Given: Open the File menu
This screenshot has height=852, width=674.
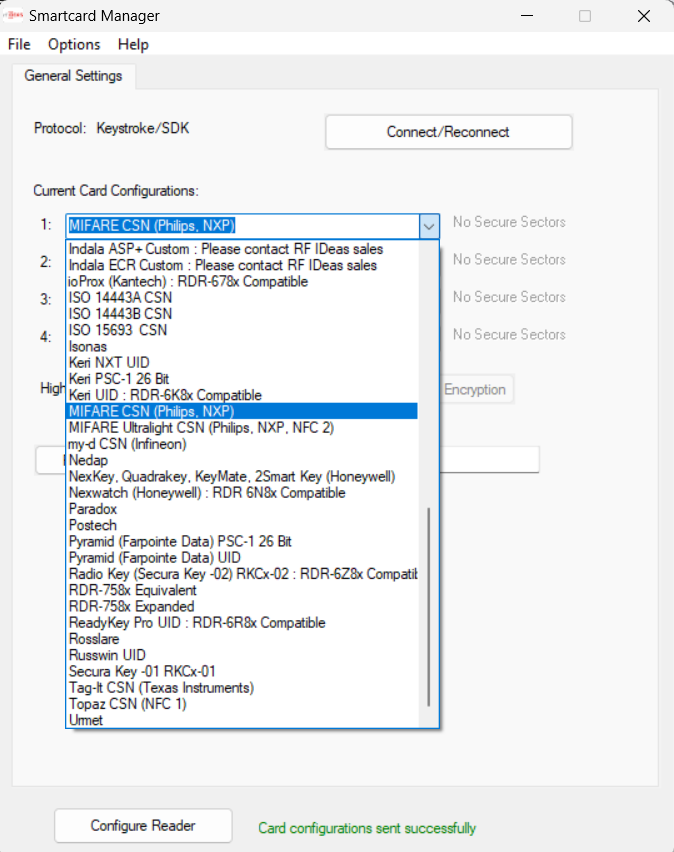Looking at the screenshot, I should pos(19,45).
